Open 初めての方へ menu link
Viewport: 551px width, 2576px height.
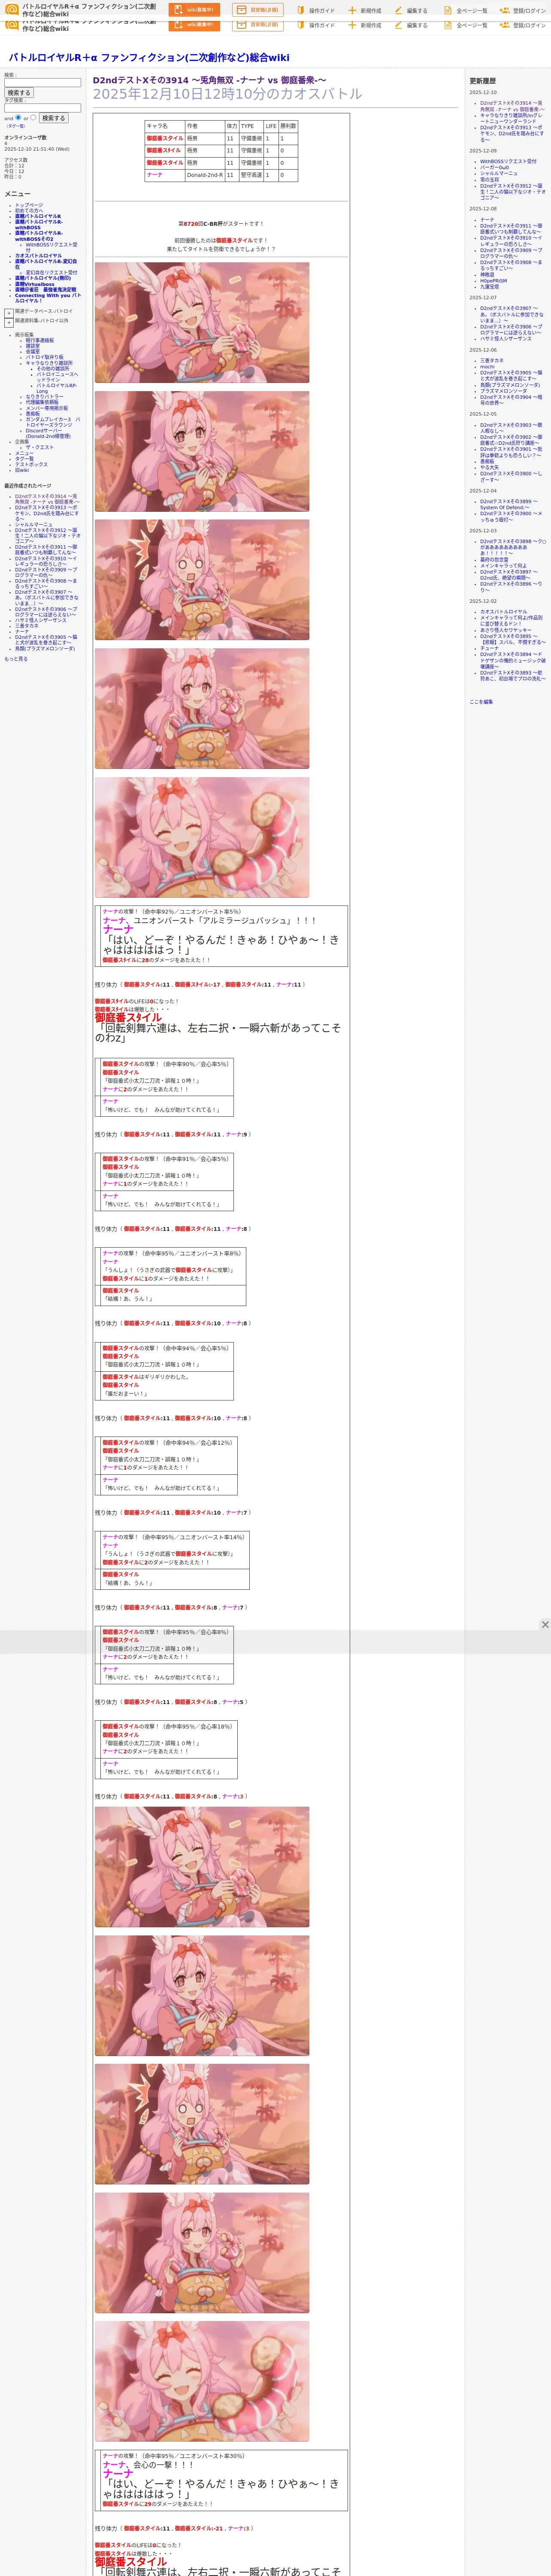pos(29,210)
